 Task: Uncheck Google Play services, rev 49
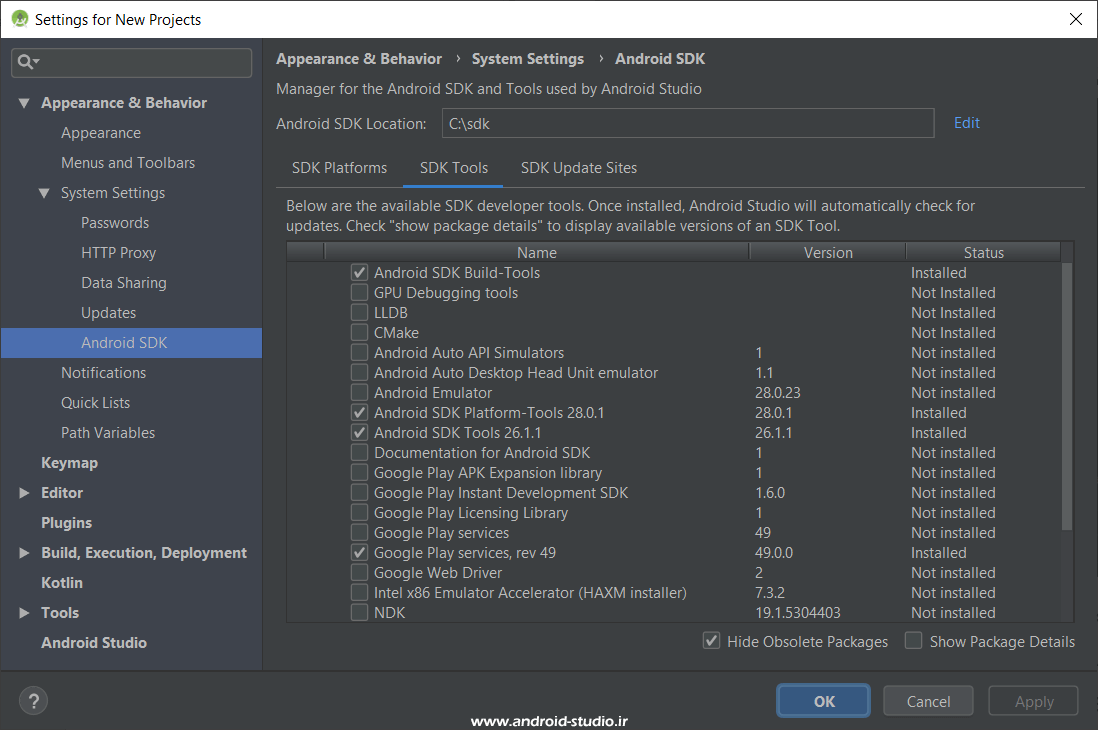tap(359, 553)
